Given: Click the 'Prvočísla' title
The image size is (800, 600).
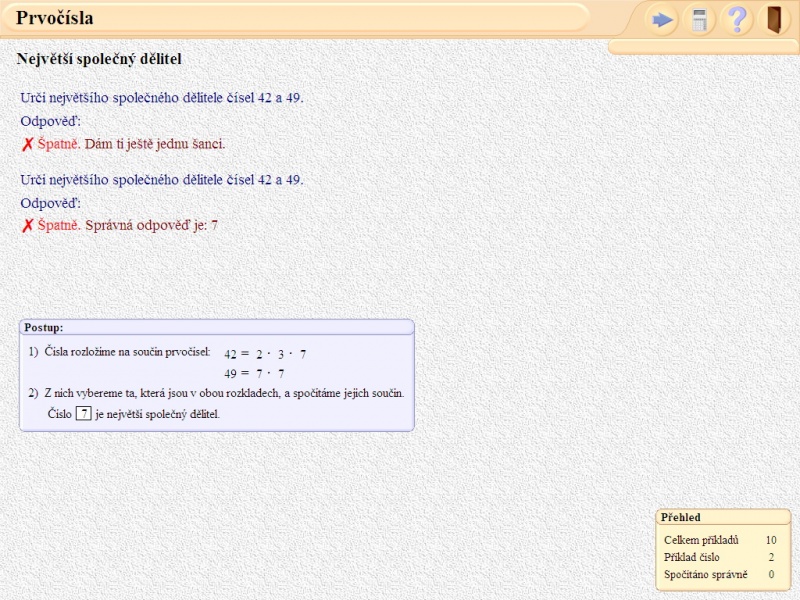Looking at the screenshot, I should [55, 18].
